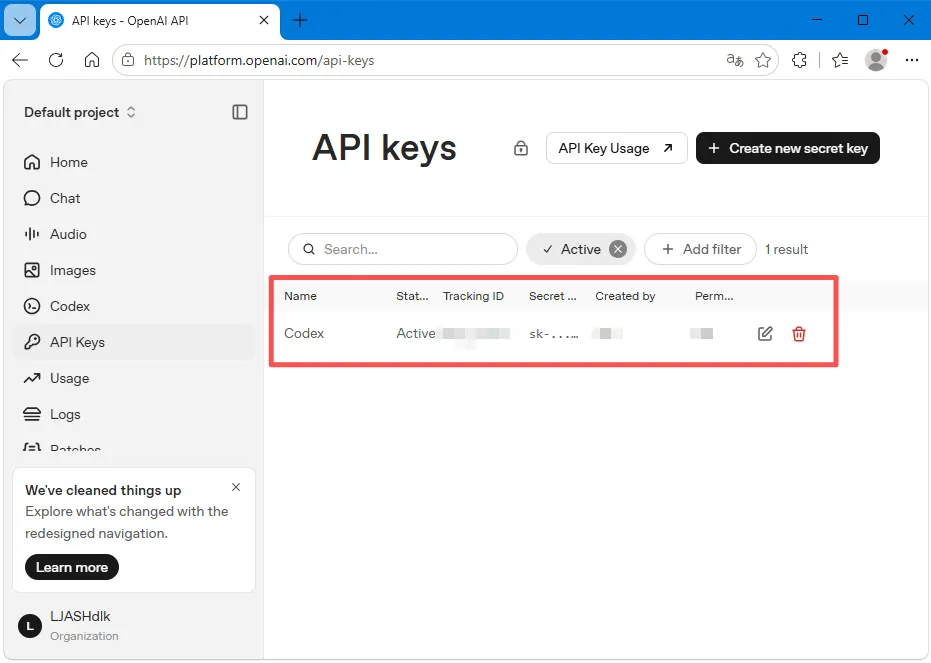This screenshot has width=931, height=663.
Task: Open Chat in the sidebar
Action: click(134, 198)
